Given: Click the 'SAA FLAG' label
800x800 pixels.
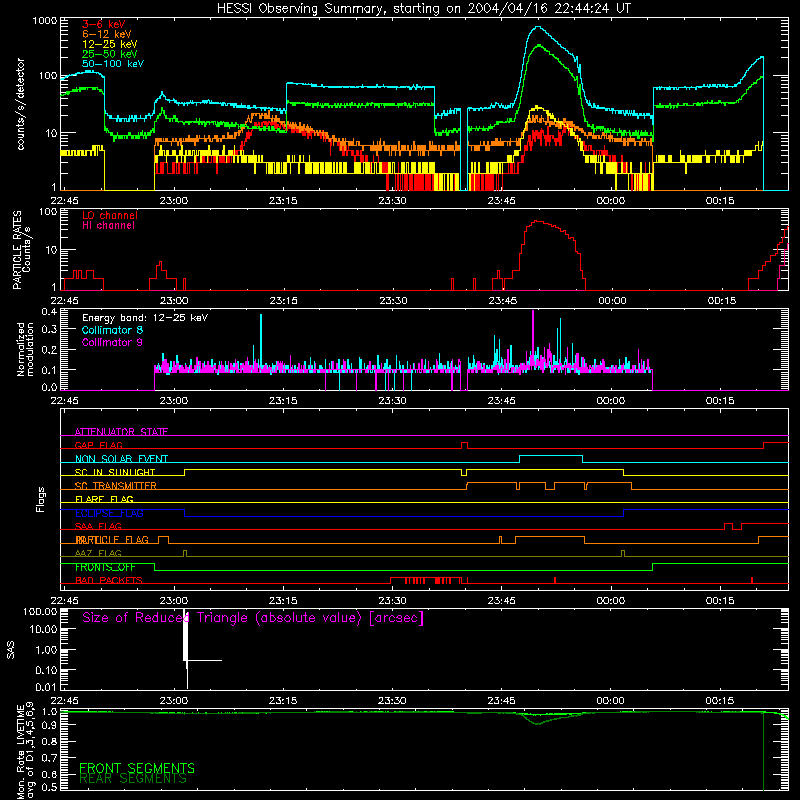Looking at the screenshot, I should (x=98, y=526).
